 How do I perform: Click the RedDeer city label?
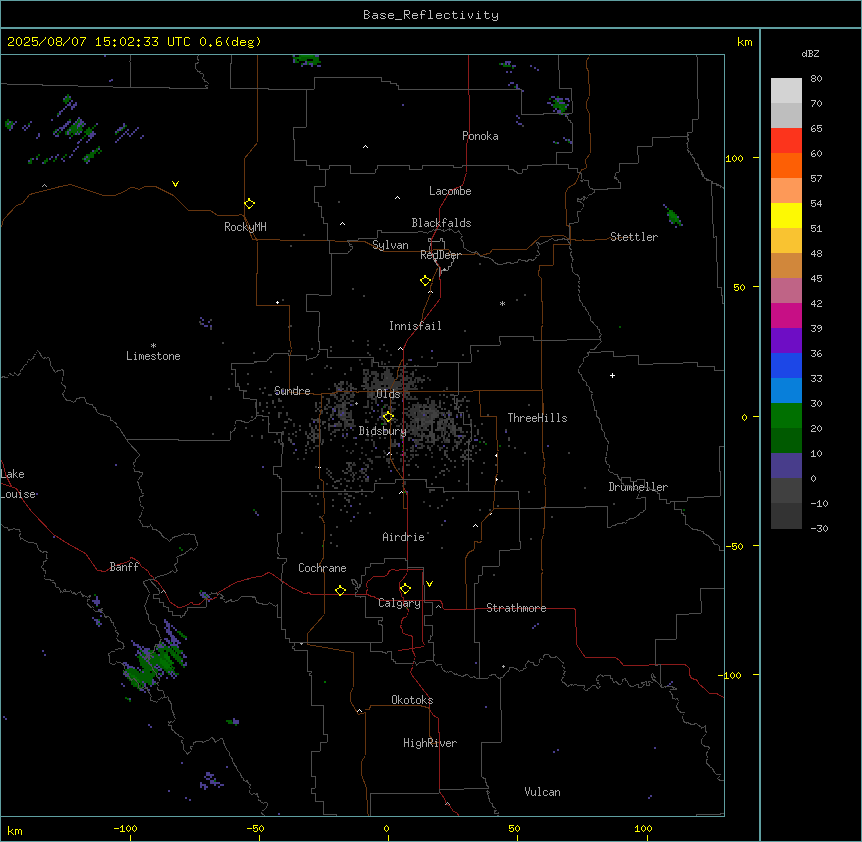pyautogui.click(x=440, y=255)
